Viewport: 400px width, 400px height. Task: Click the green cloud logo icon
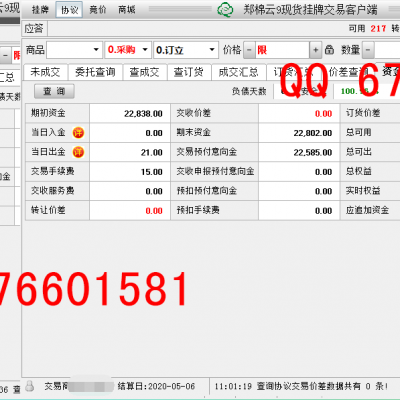(225, 10)
